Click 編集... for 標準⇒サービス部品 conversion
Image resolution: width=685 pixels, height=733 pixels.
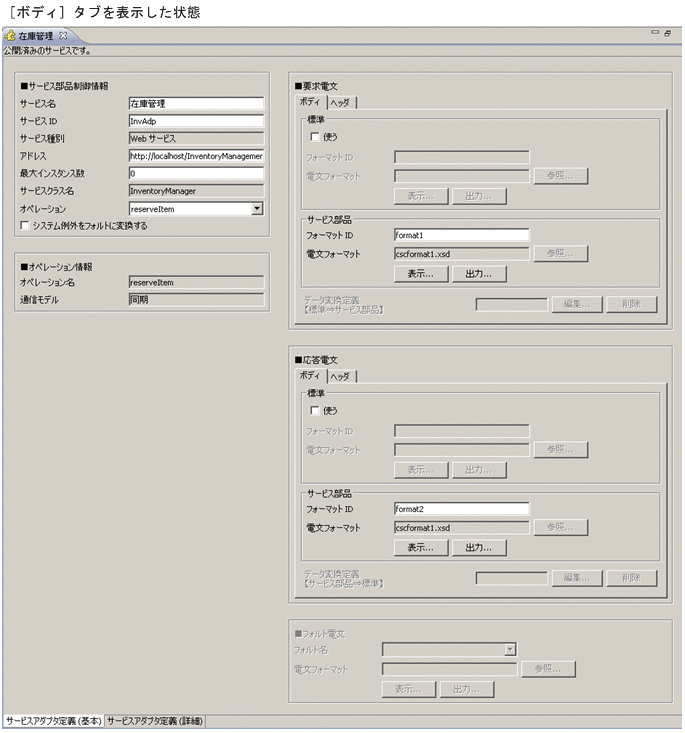tap(577, 304)
